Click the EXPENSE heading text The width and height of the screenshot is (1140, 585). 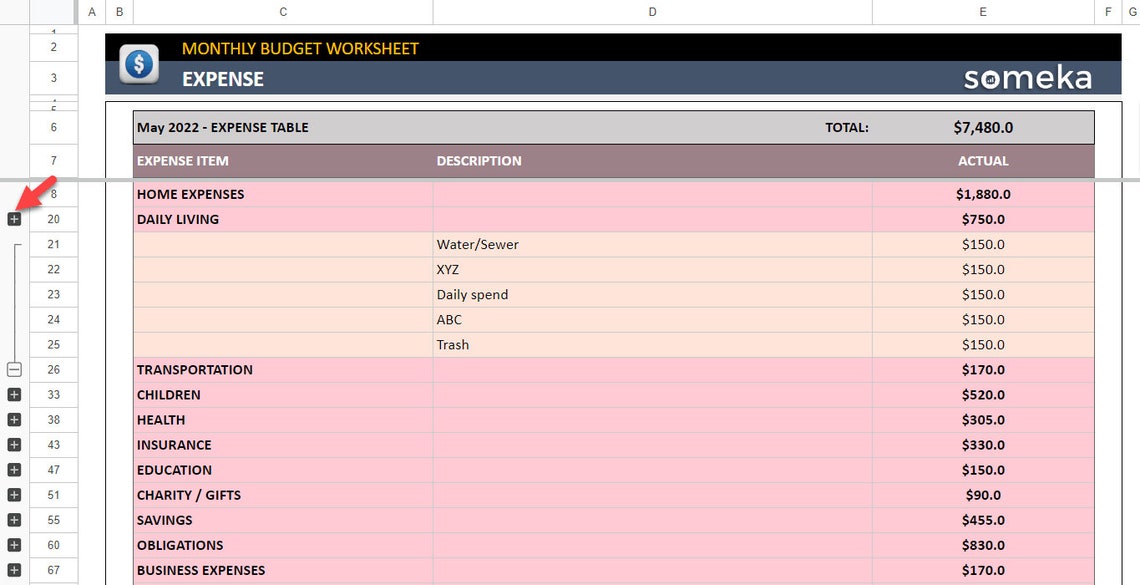(222, 78)
